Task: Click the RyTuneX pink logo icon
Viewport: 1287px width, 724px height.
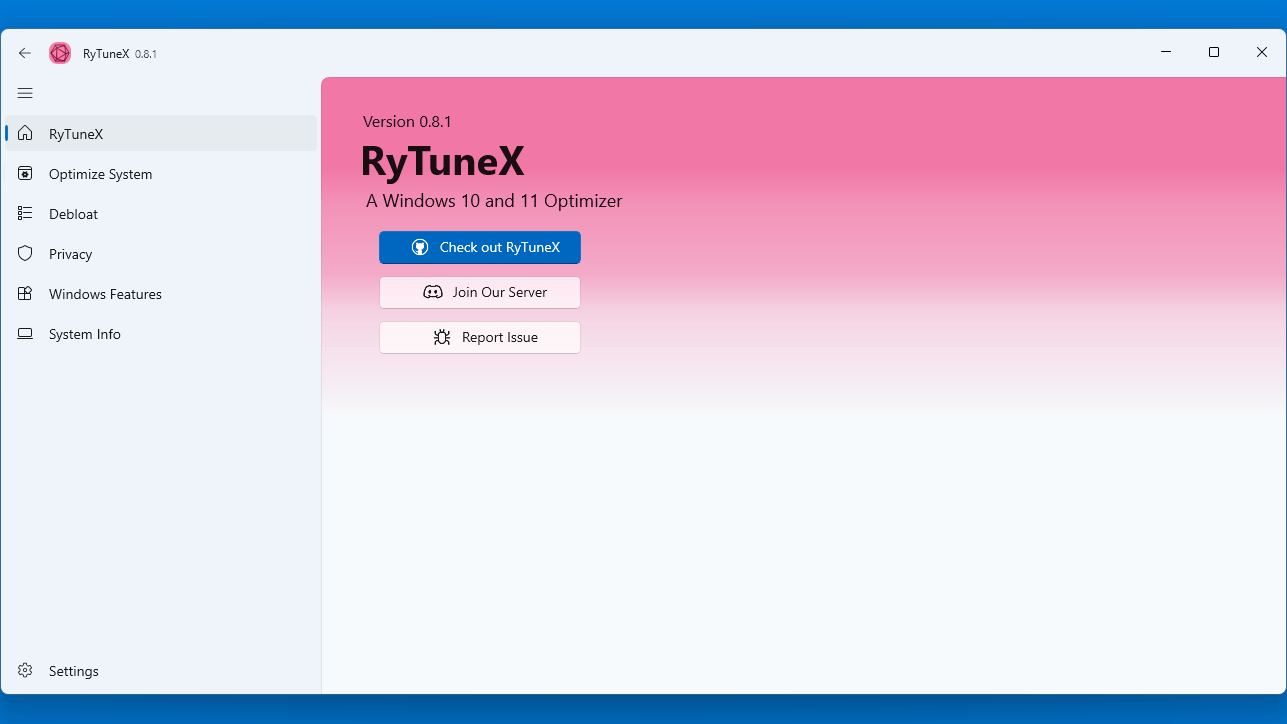Action: tap(60, 53)
